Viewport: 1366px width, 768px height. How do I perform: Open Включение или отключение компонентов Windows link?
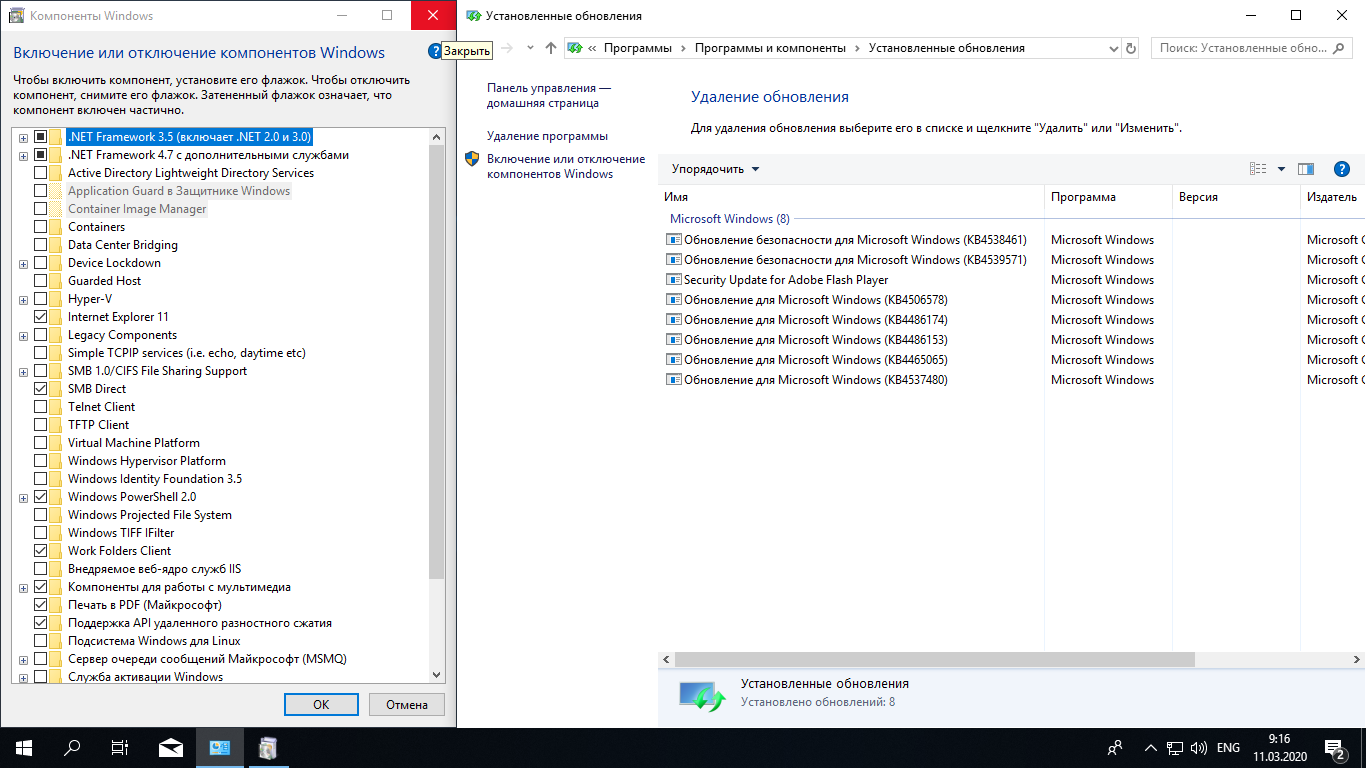pos(566,166)
